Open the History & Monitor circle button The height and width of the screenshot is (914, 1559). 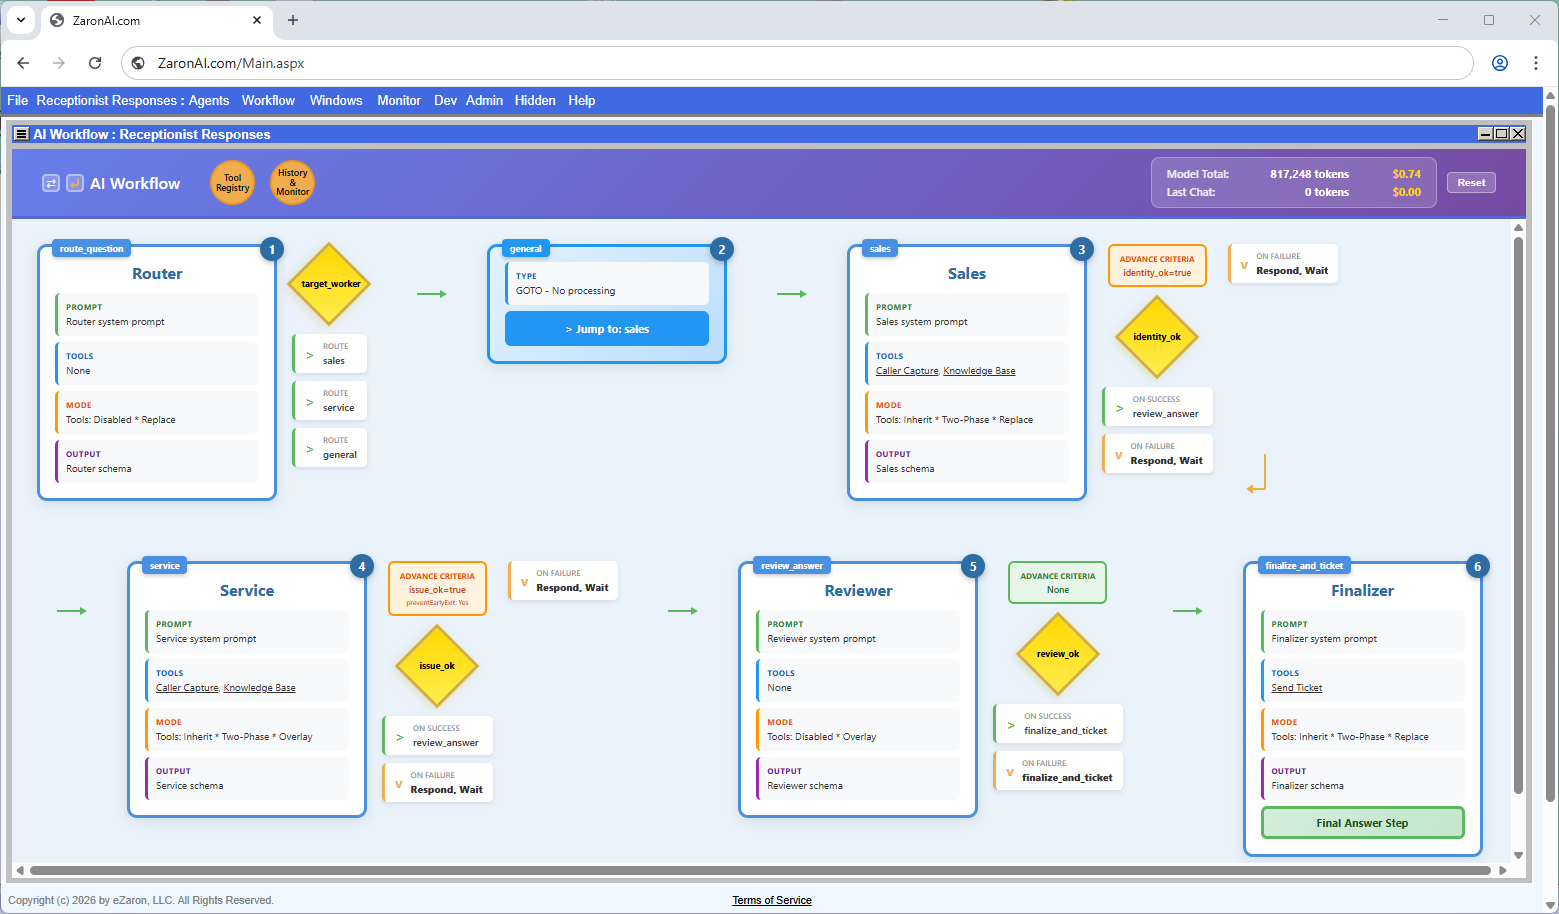[293, 183]
